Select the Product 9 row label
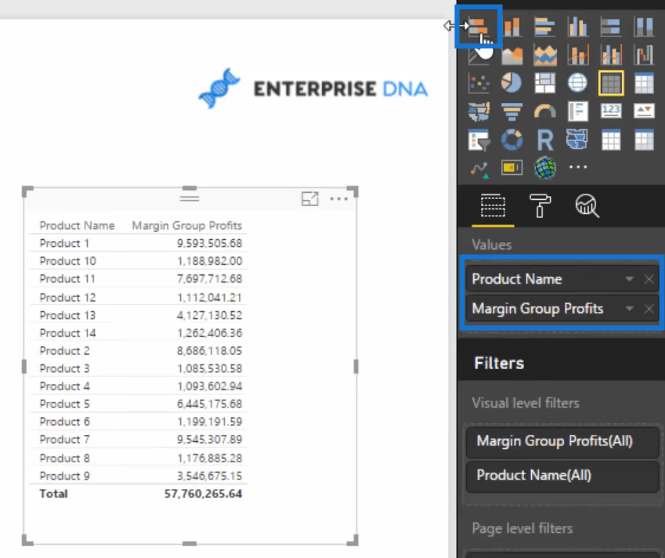Screen dimensions: 665x558 tap(64, 476)
